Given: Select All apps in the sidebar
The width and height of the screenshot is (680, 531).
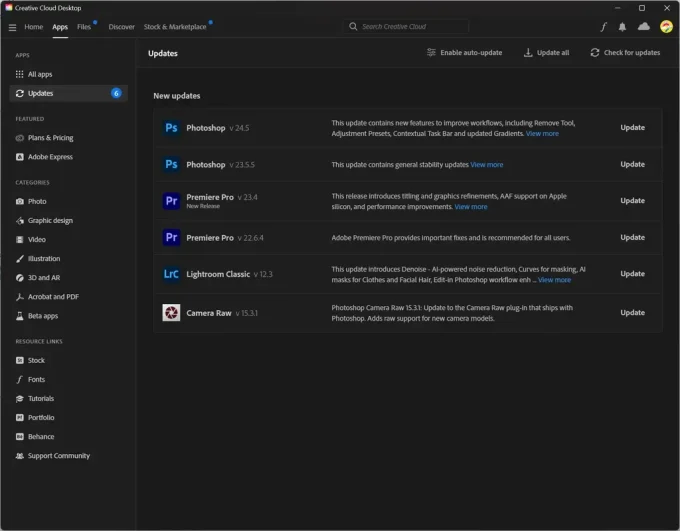Looking at the screenshot, I should click(40, 74).
